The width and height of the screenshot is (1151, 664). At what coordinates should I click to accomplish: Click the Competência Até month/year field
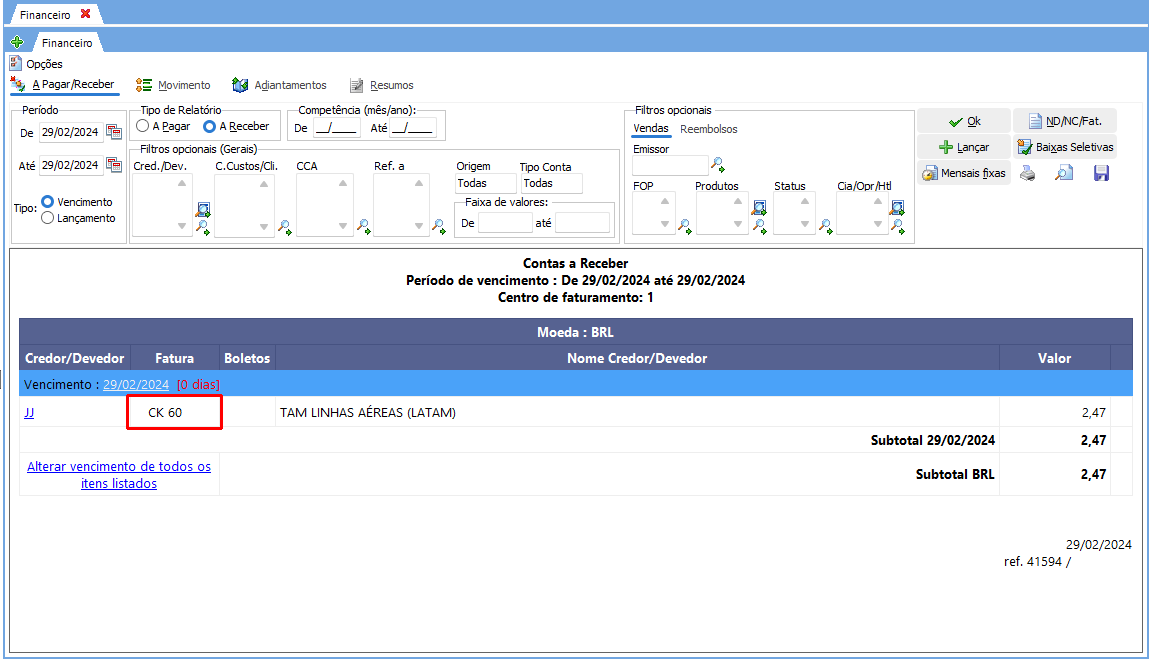(x=413, y=128)
